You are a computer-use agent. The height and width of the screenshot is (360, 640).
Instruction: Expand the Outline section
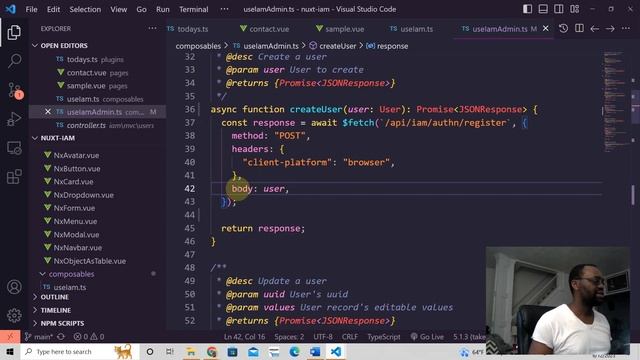tap(55, 297)
